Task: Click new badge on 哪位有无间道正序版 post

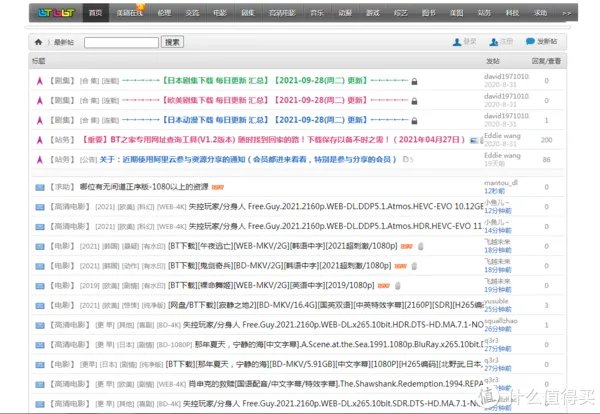Action: [218, 187]
